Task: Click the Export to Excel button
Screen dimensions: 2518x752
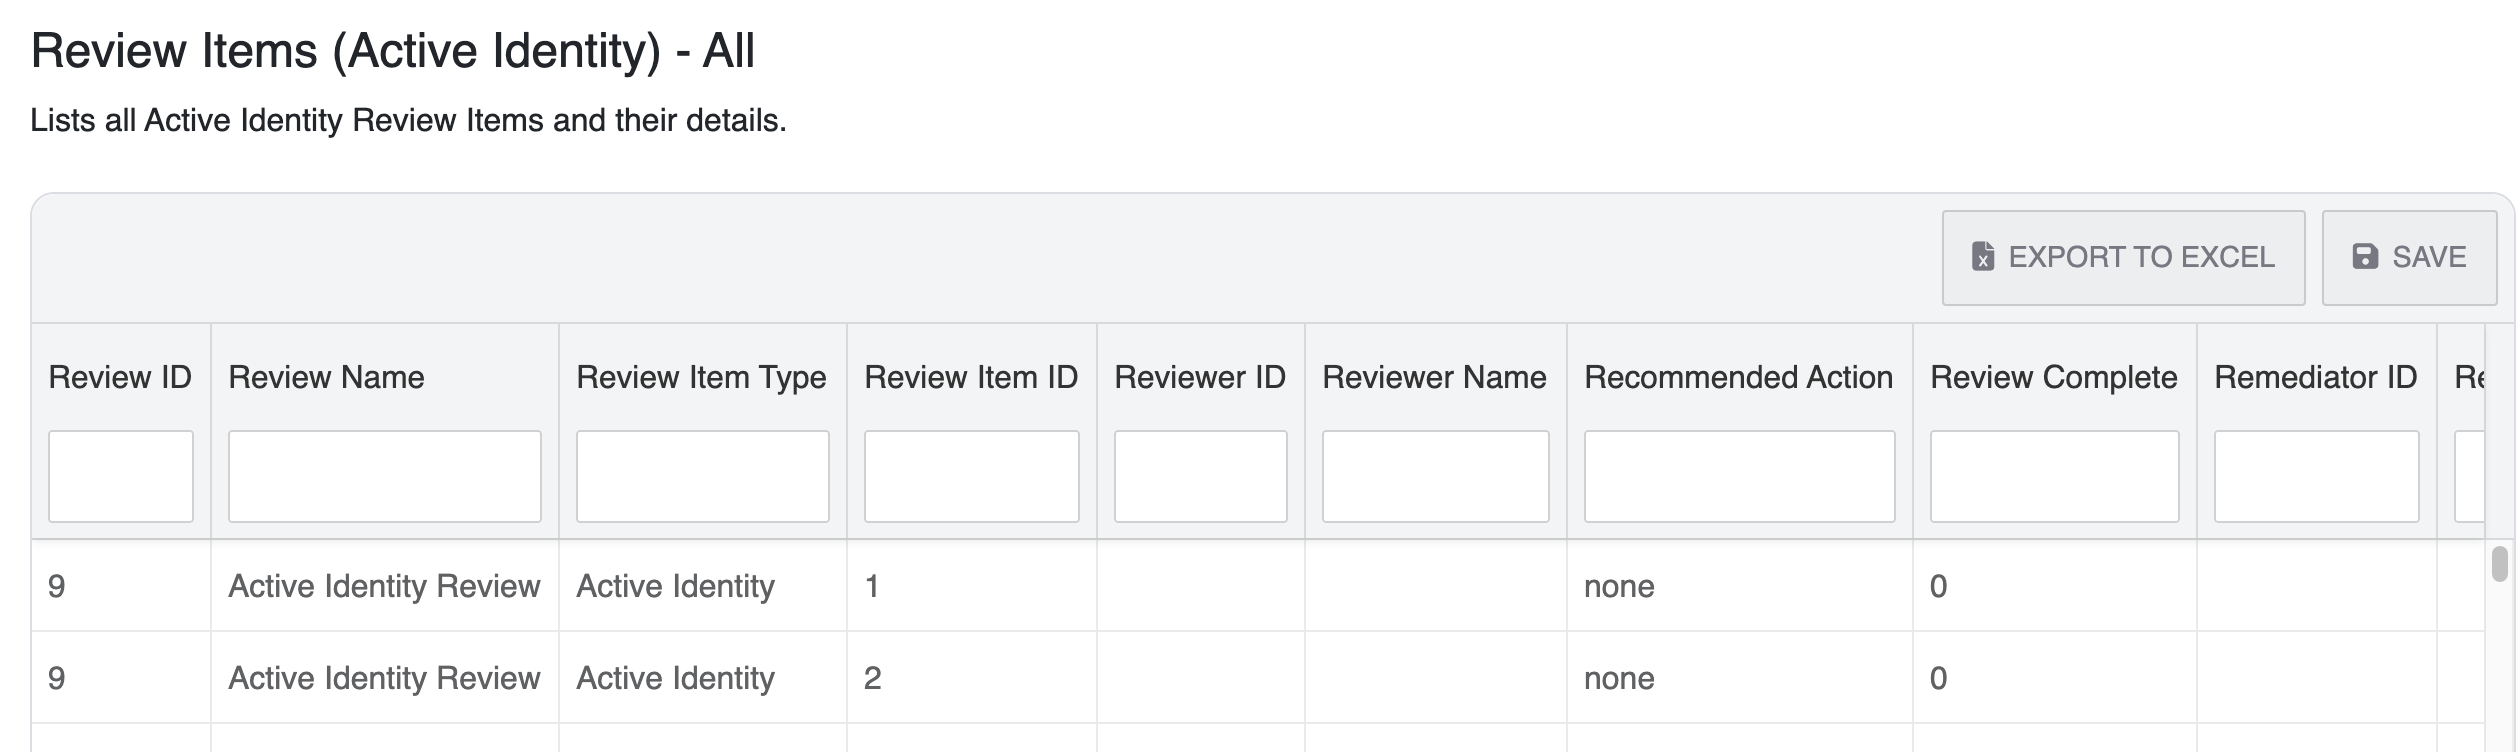Action: click(2122, 257)
